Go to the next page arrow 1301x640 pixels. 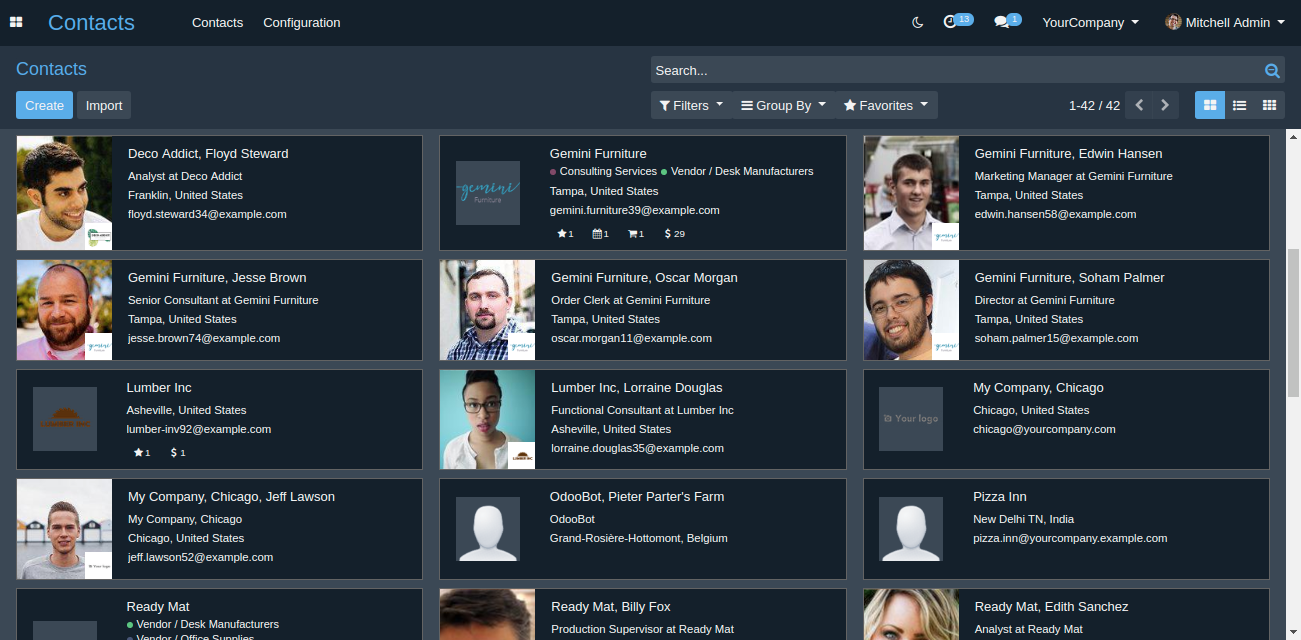[x=1165, y=105]
